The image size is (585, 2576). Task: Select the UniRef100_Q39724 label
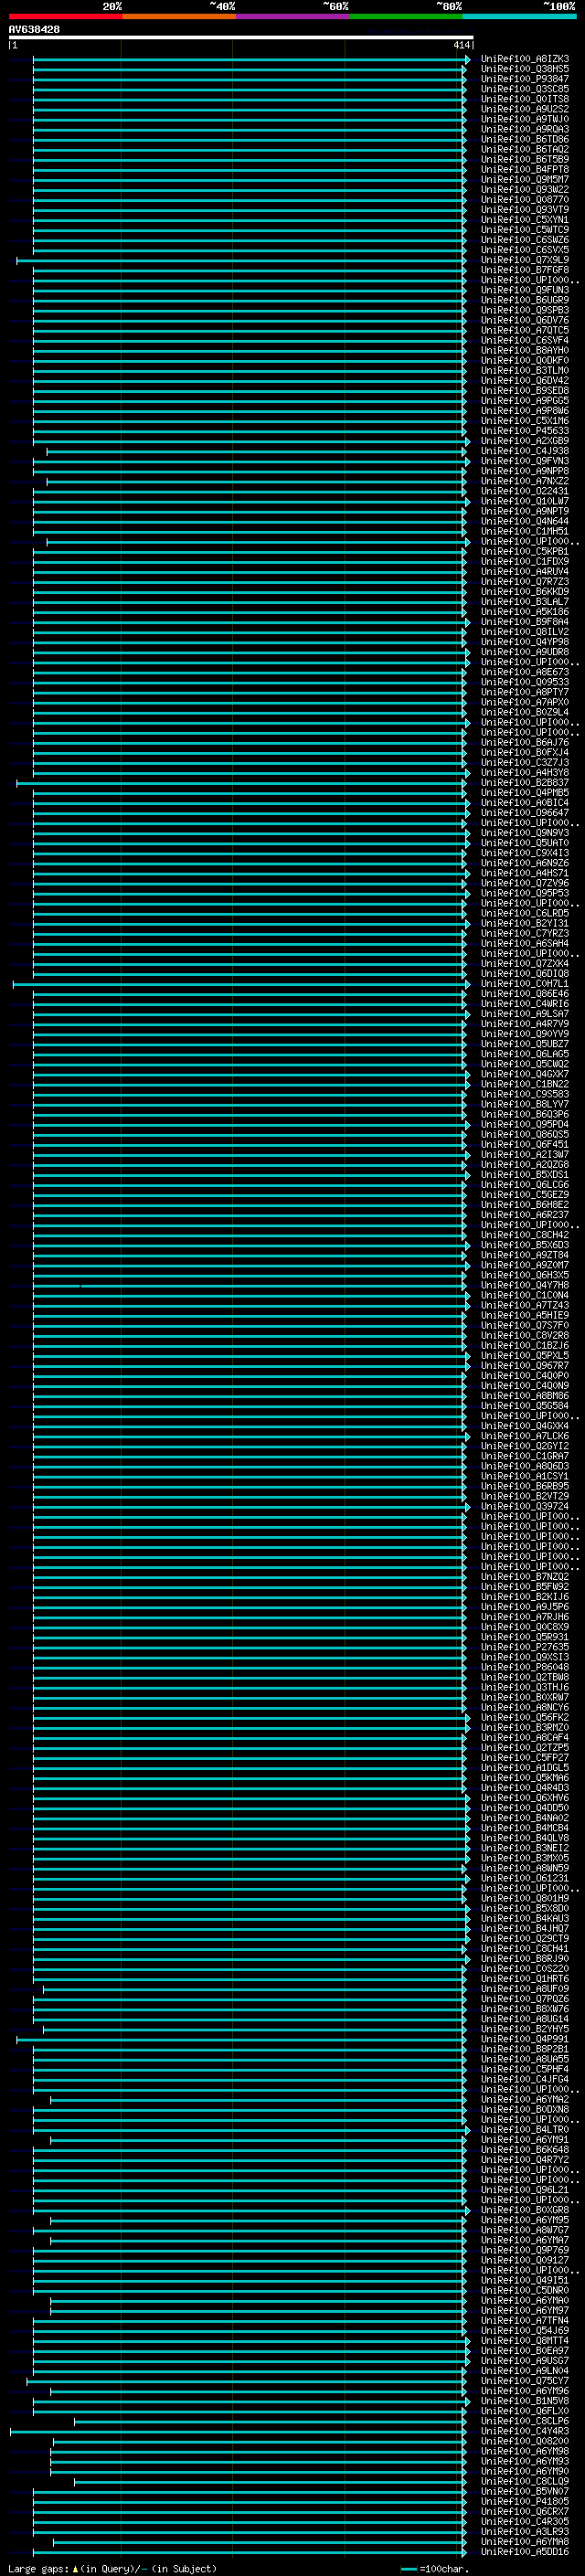tap(525, 1506)
